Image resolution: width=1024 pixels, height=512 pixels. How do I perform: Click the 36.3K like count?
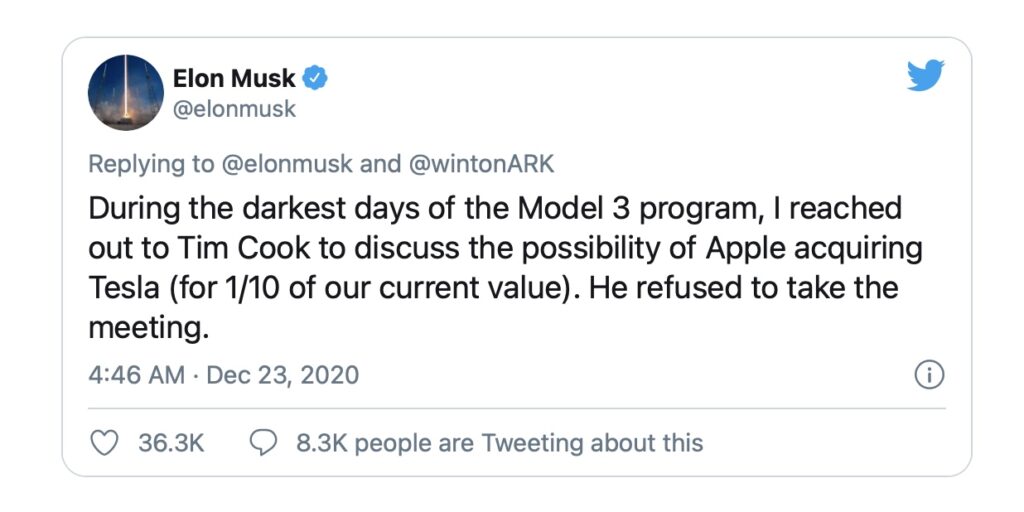coord(171,443)
